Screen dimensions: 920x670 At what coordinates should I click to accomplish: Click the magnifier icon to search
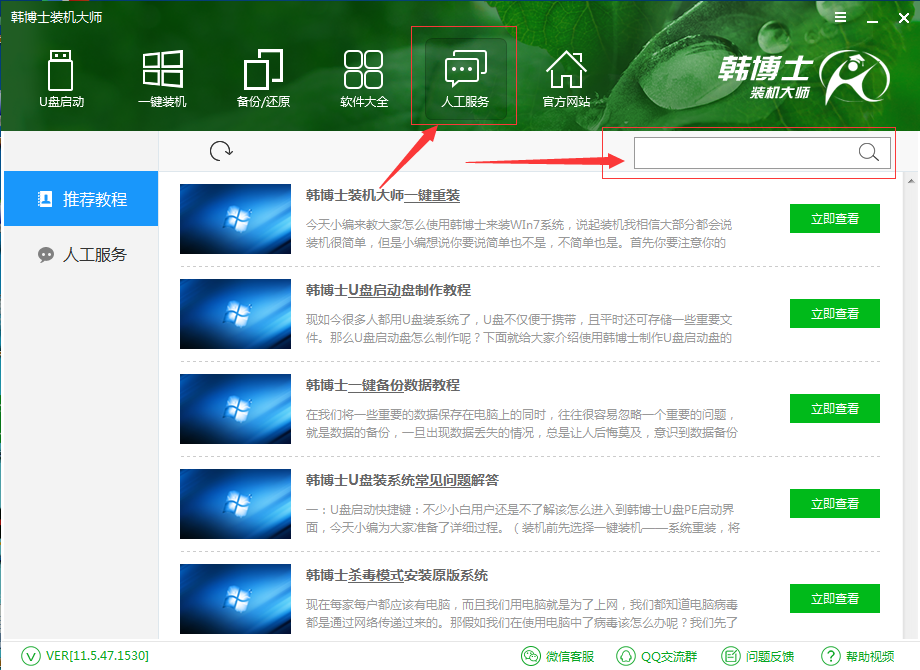point(869,152)
